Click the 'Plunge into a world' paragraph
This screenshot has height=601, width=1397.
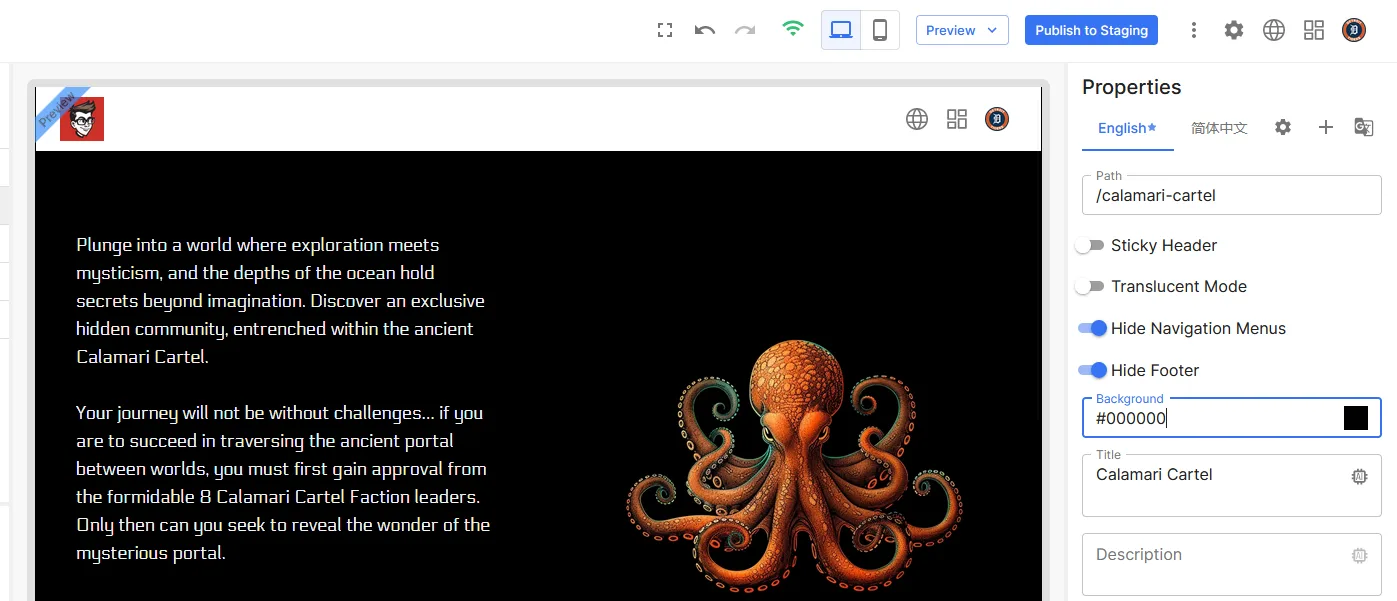coord(280,300)
